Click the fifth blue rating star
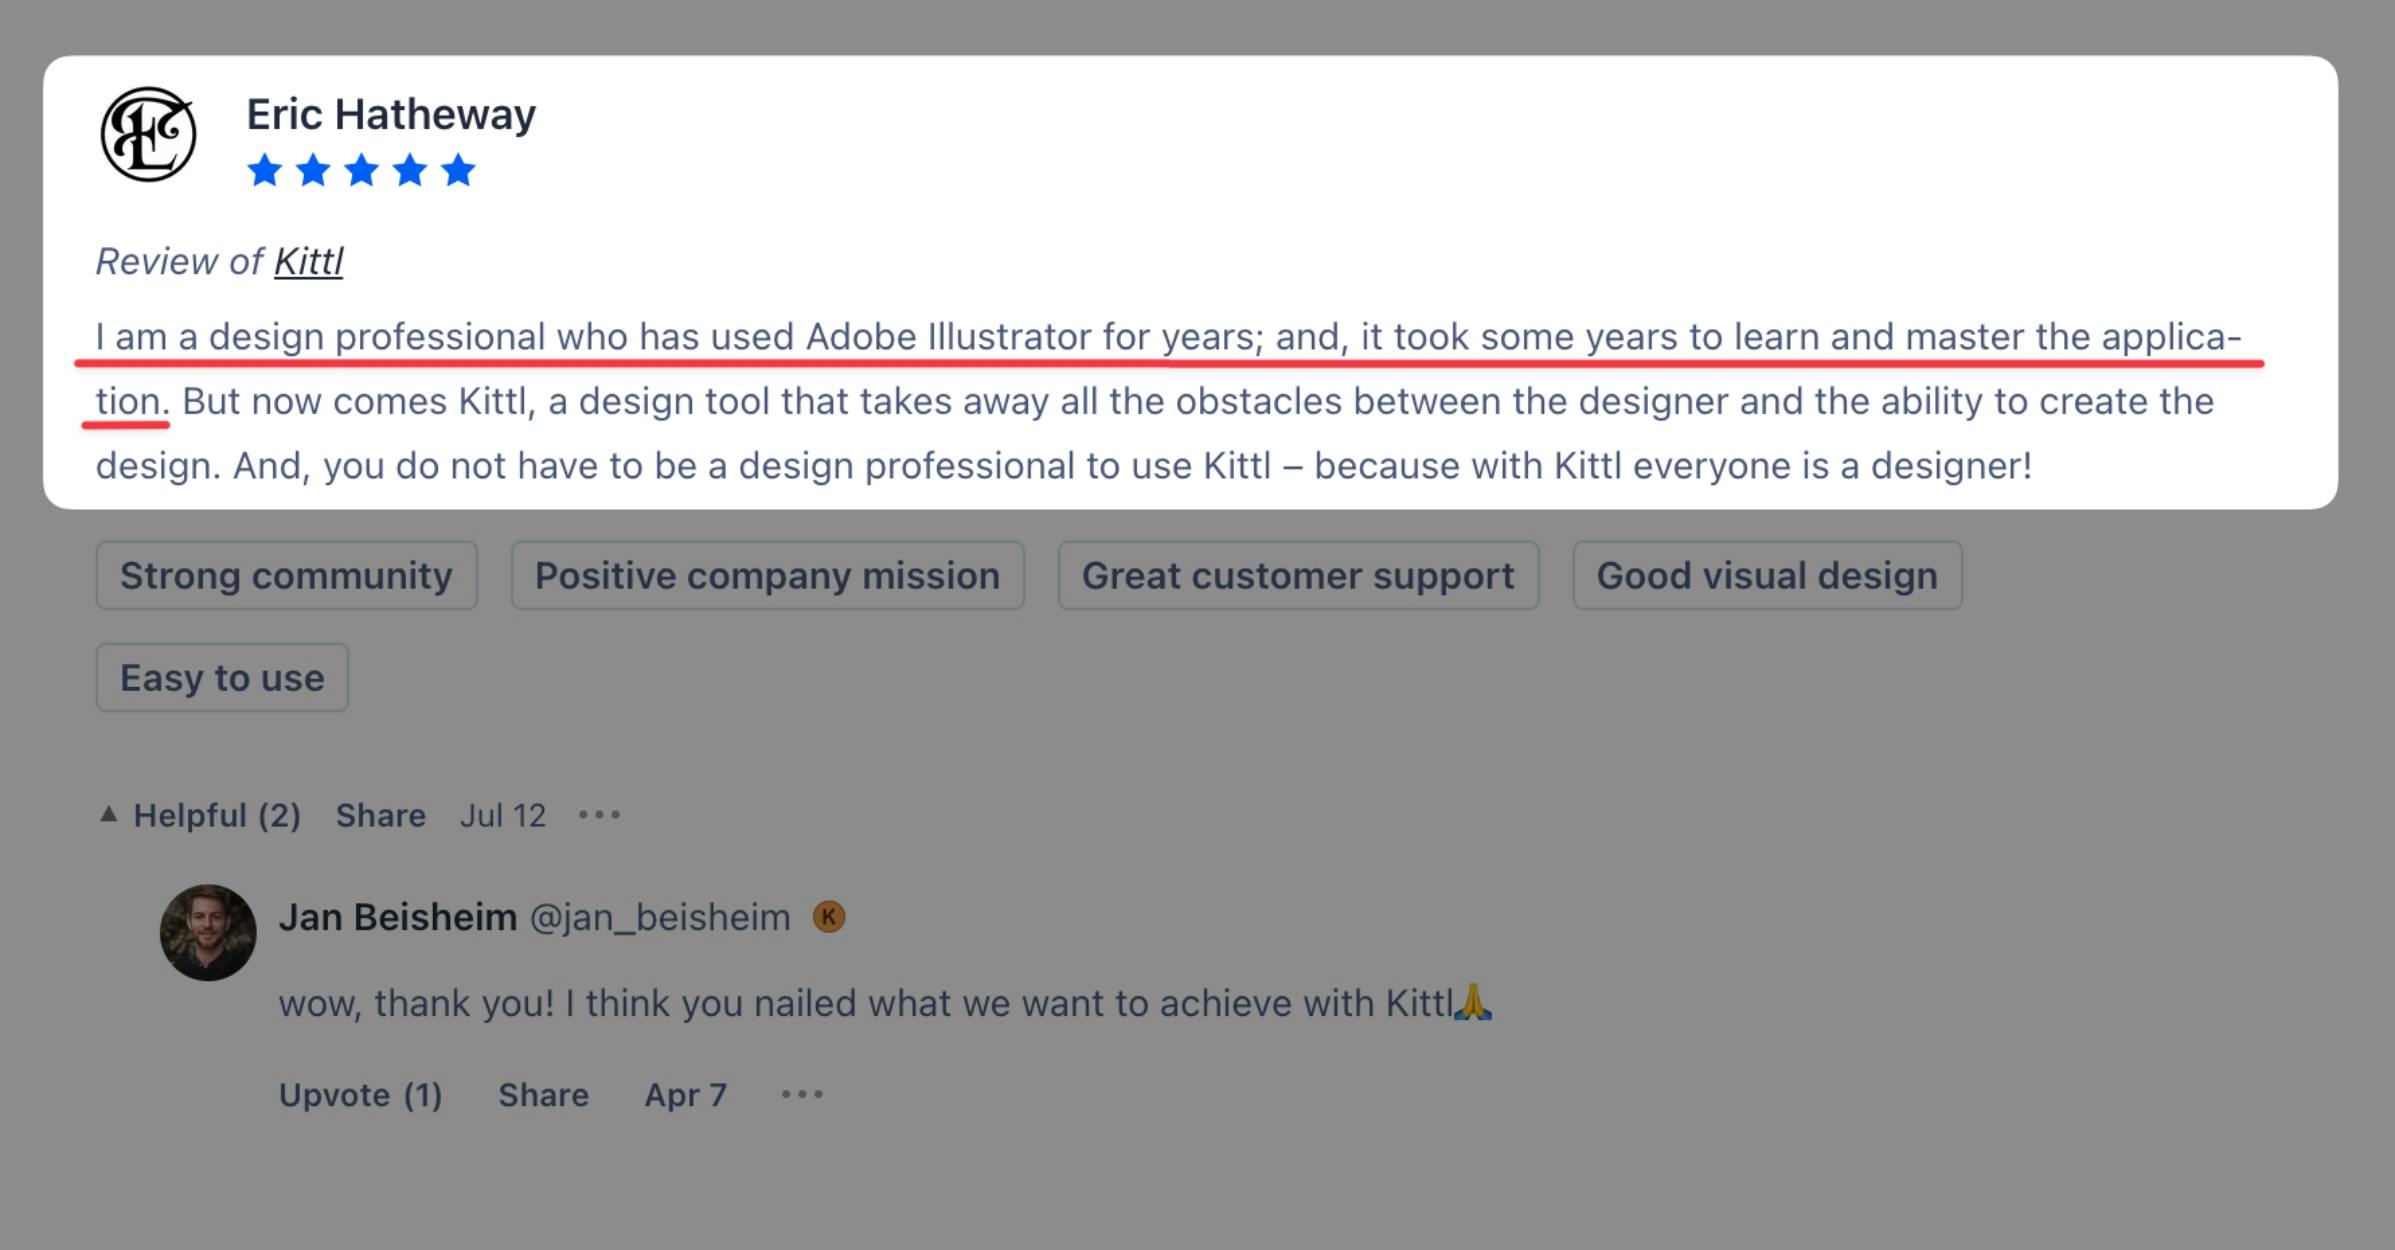 coord(458,170)
